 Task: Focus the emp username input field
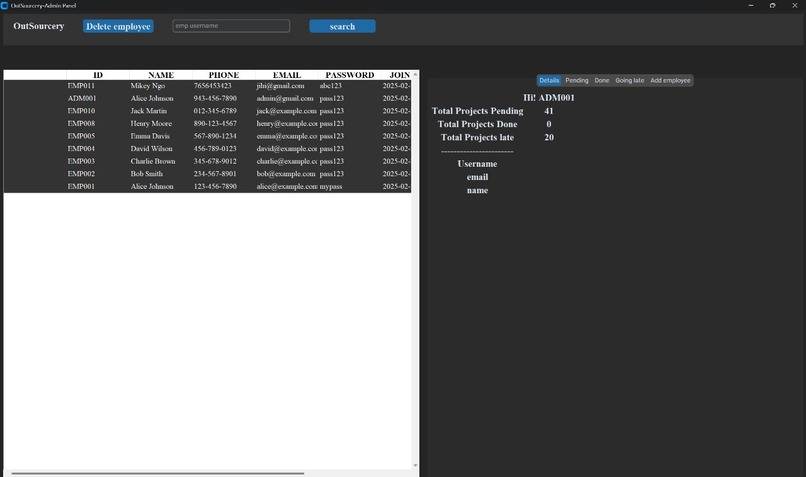click(x=231, y=26)
